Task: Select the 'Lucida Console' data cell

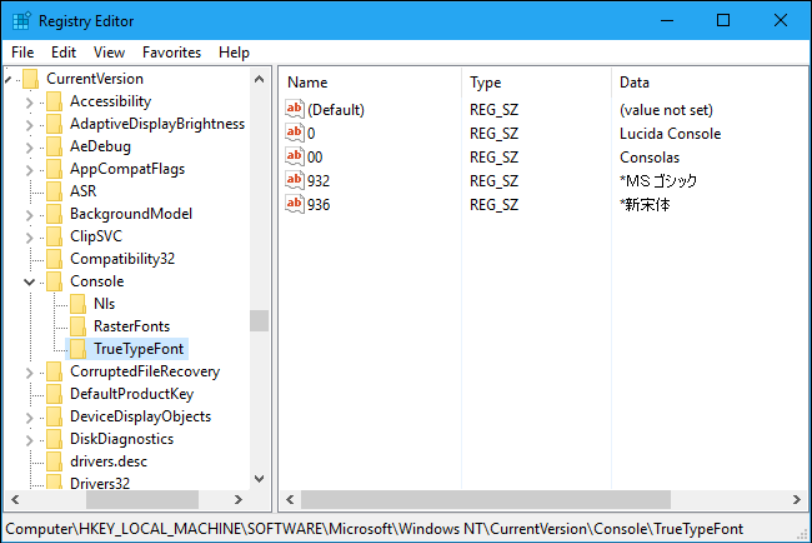Action: (670, 134)
